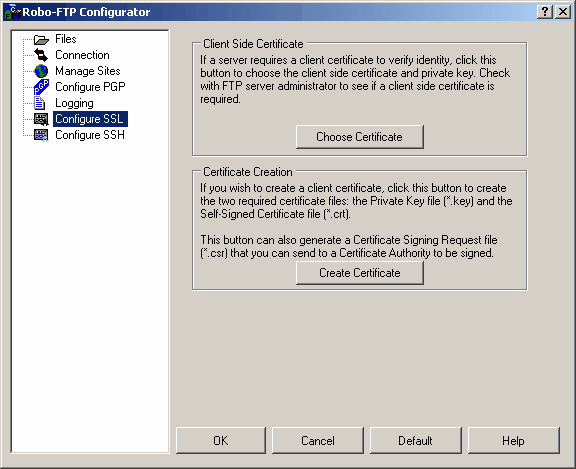This screenshot has width=576, height=469.
Task: Select the Files tree item
Action: pyautogui.click(x=66, y=39)
